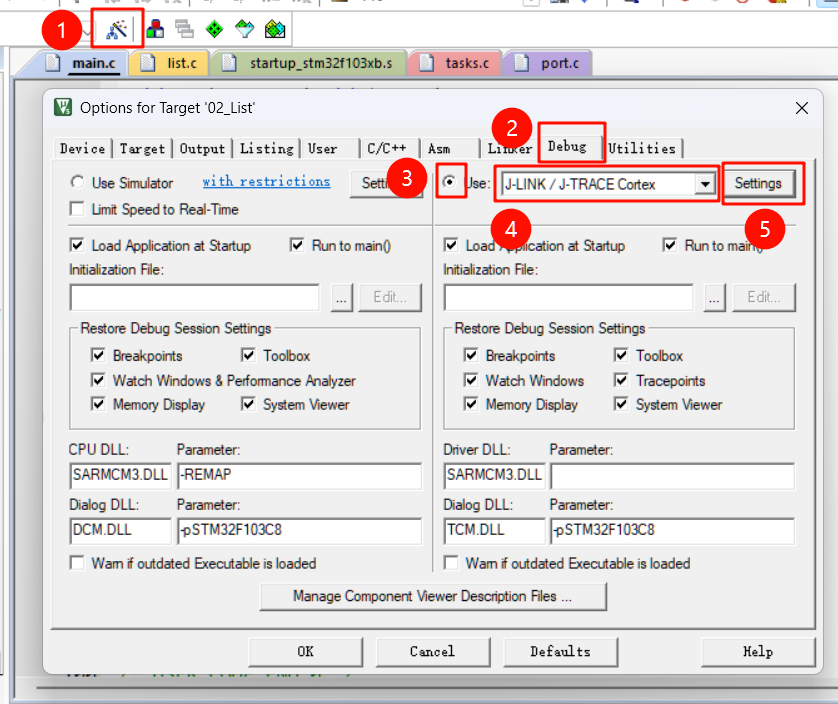Click the TCM.DLL Dialog DLL field

(x=494, y=530)
